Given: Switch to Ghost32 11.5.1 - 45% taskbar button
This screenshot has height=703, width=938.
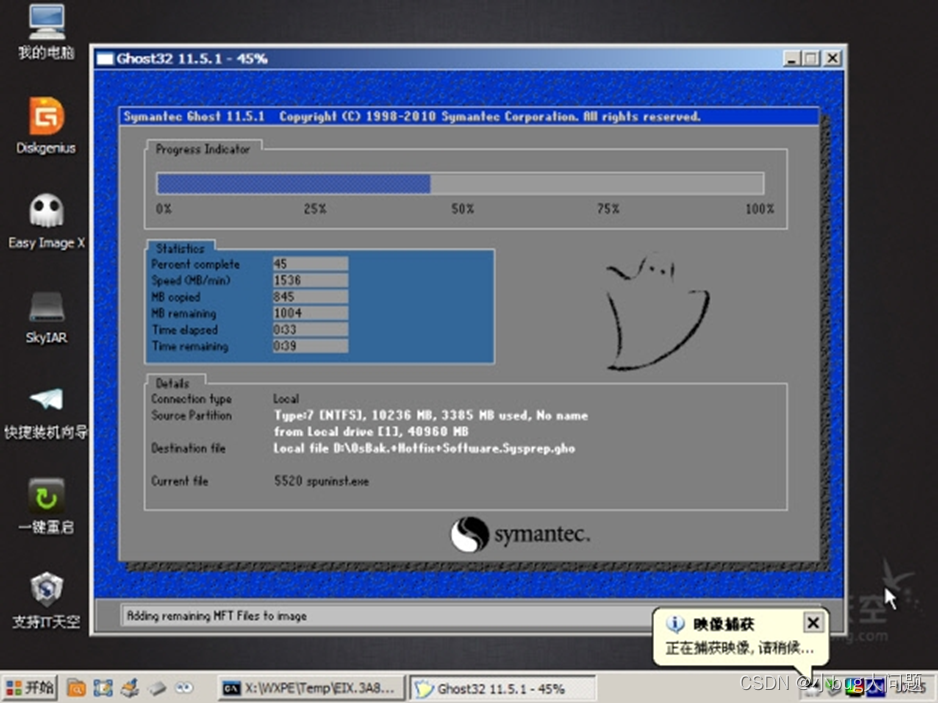Looking at the screenshot, I should (501, 689).
